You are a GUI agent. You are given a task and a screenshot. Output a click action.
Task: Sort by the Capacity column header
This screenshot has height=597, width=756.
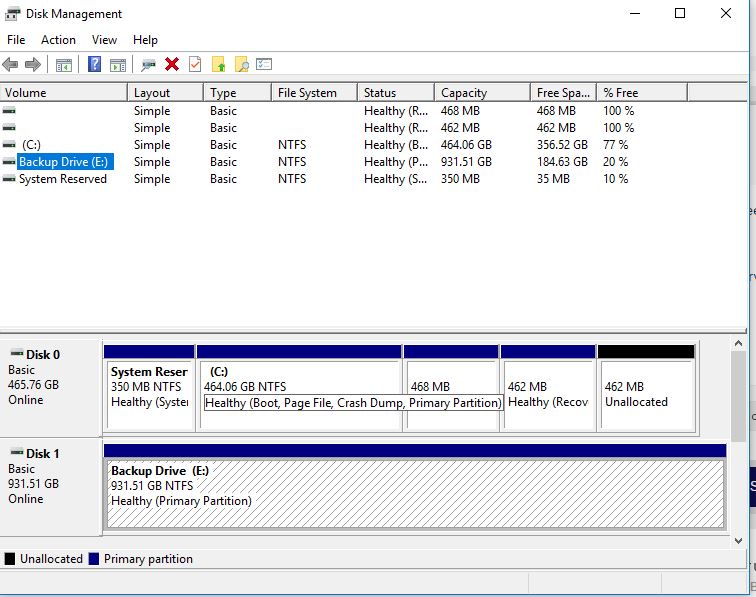(x=483, y=93)
